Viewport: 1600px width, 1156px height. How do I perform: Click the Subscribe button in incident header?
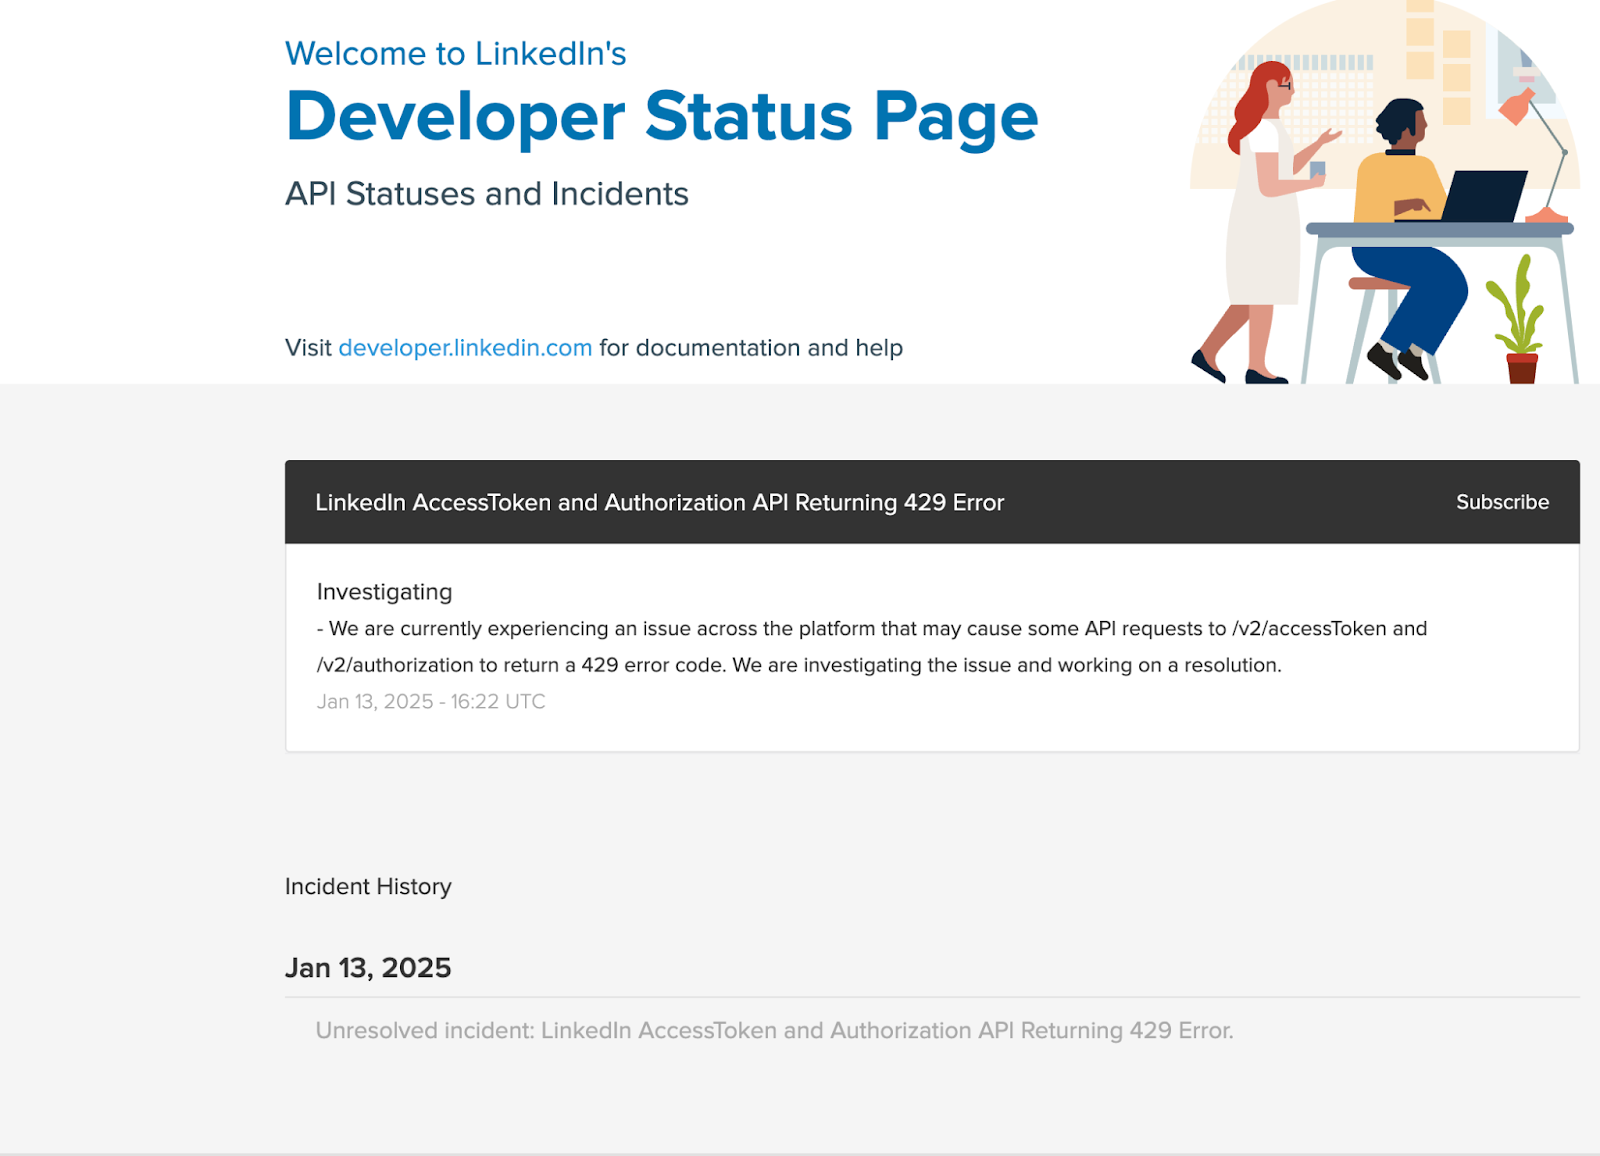coord(1502,502)
